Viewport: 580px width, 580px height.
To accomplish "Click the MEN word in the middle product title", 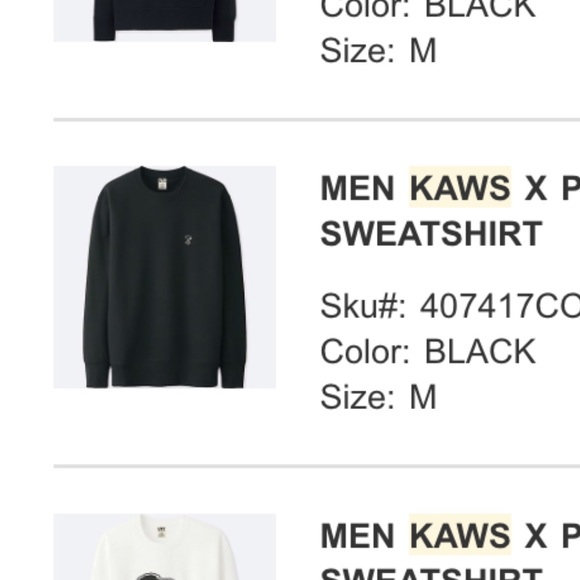I will 357,188.
